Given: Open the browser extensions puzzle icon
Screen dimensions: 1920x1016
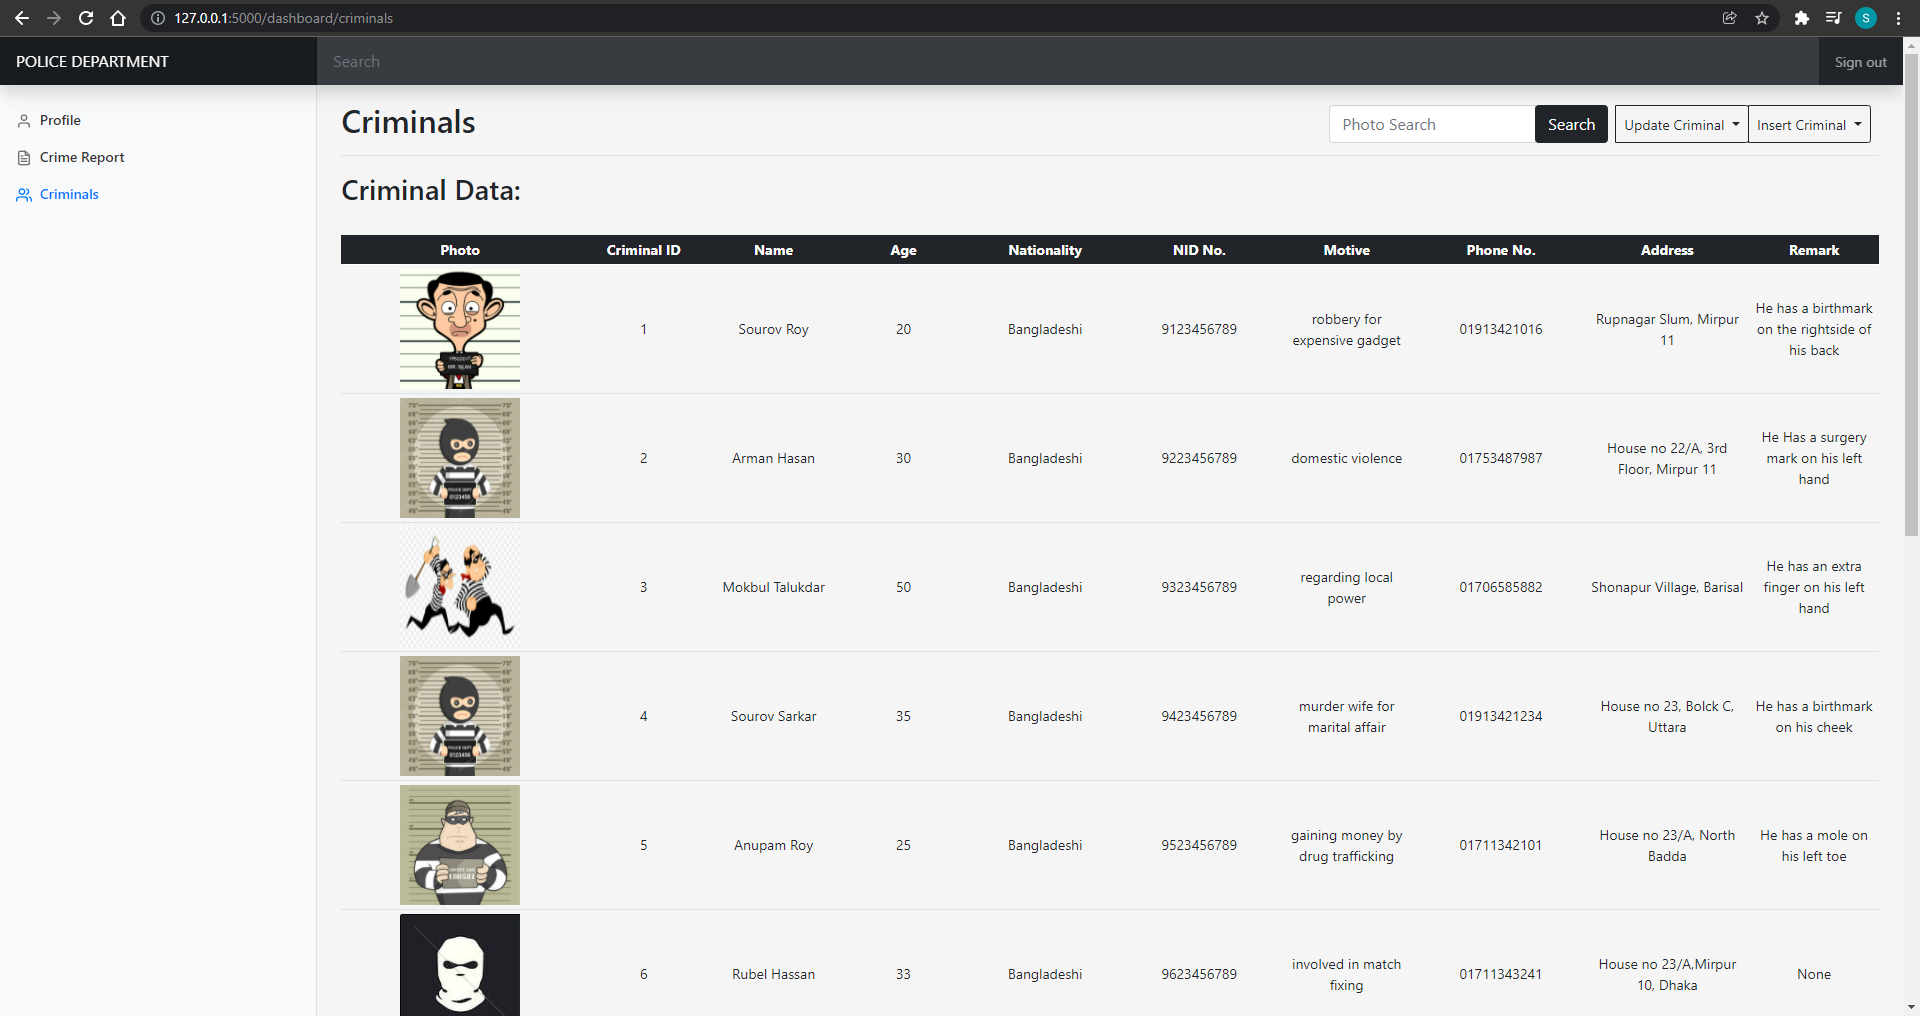Looking at the screenshot, I should 1802,18.
